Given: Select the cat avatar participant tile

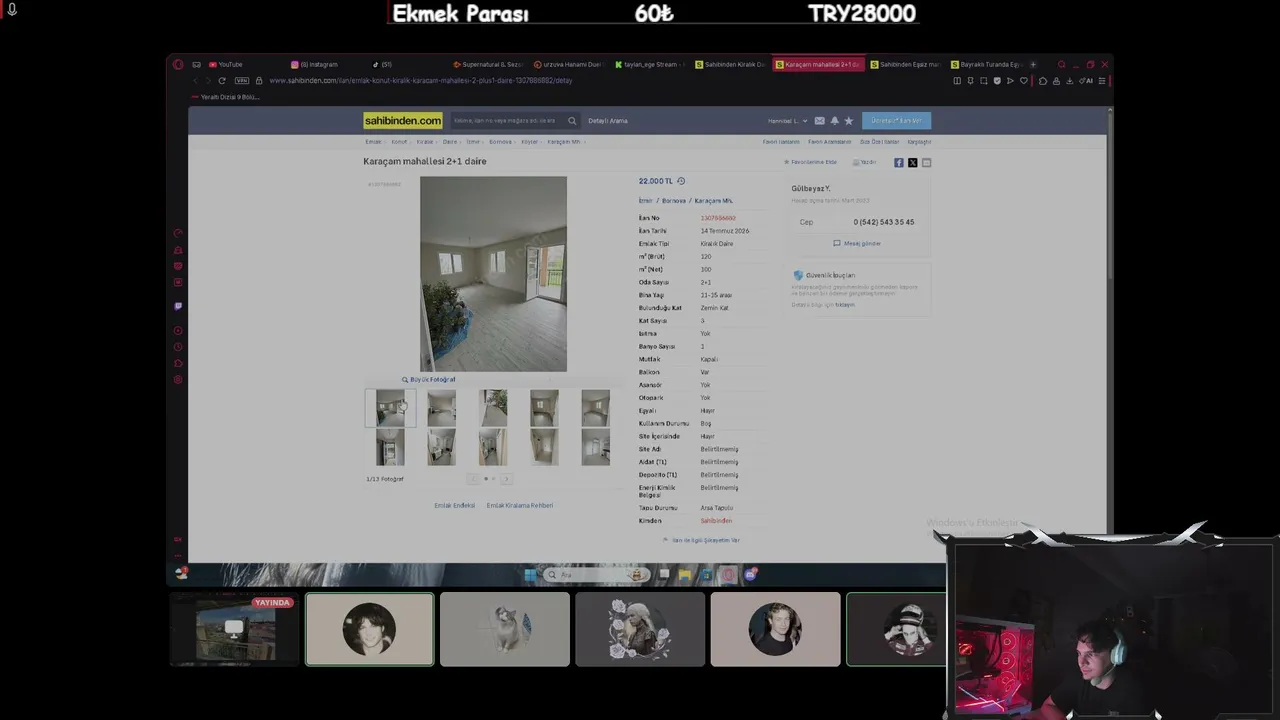Looking at the screenshot, I should click(x=505, y=629).
